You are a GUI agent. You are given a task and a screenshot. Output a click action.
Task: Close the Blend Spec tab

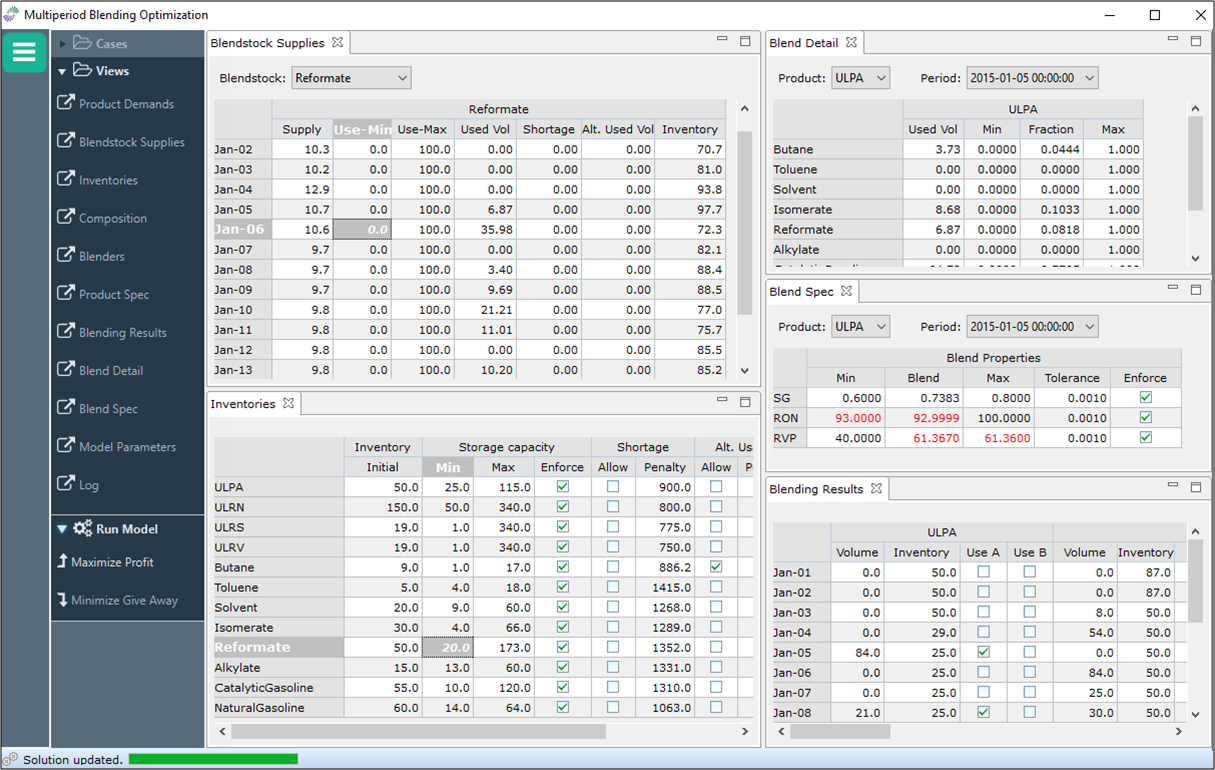(x=847, y=291)
